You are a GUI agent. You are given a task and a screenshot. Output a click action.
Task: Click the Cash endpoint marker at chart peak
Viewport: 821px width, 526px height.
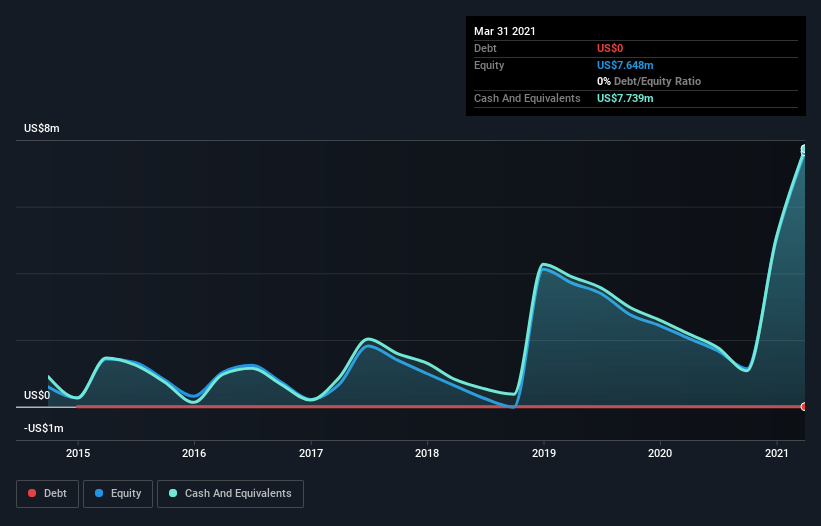click(x=804, y=150)
